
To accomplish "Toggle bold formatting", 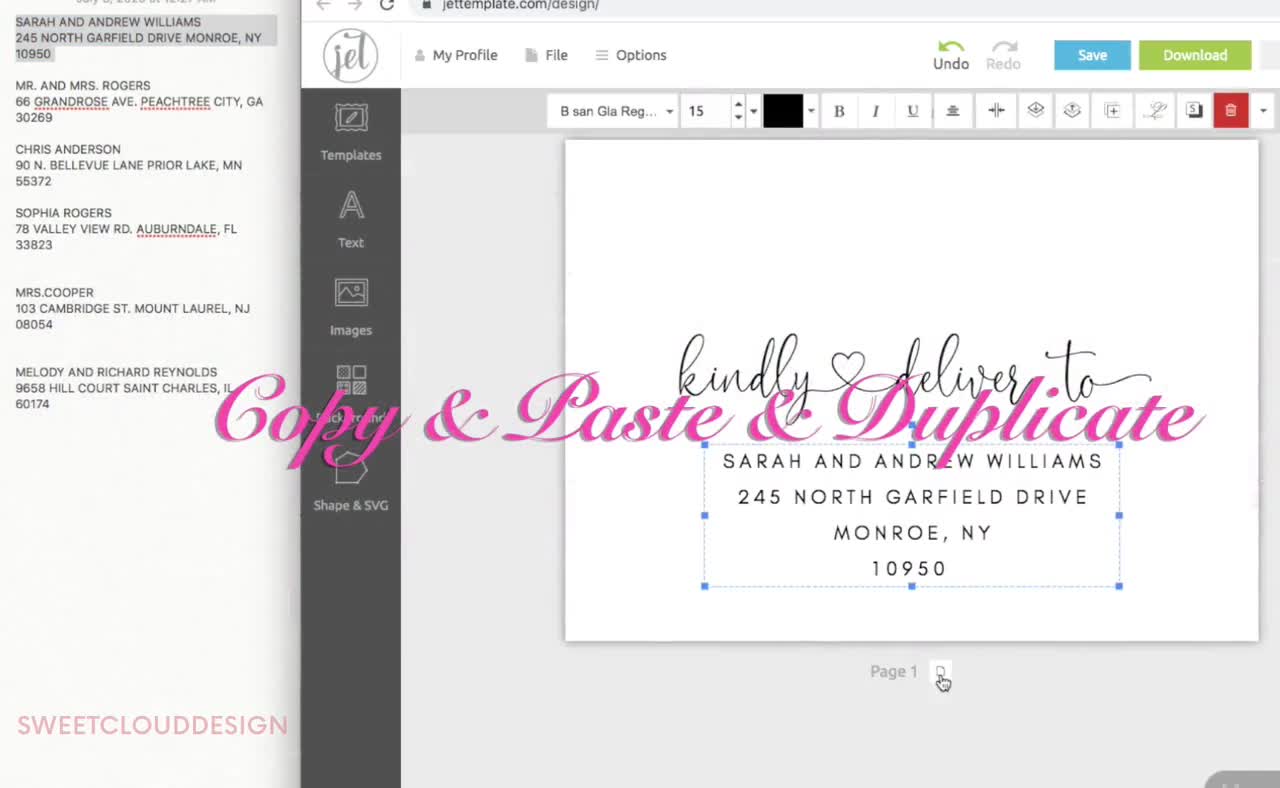I will (x=839, y=111).
